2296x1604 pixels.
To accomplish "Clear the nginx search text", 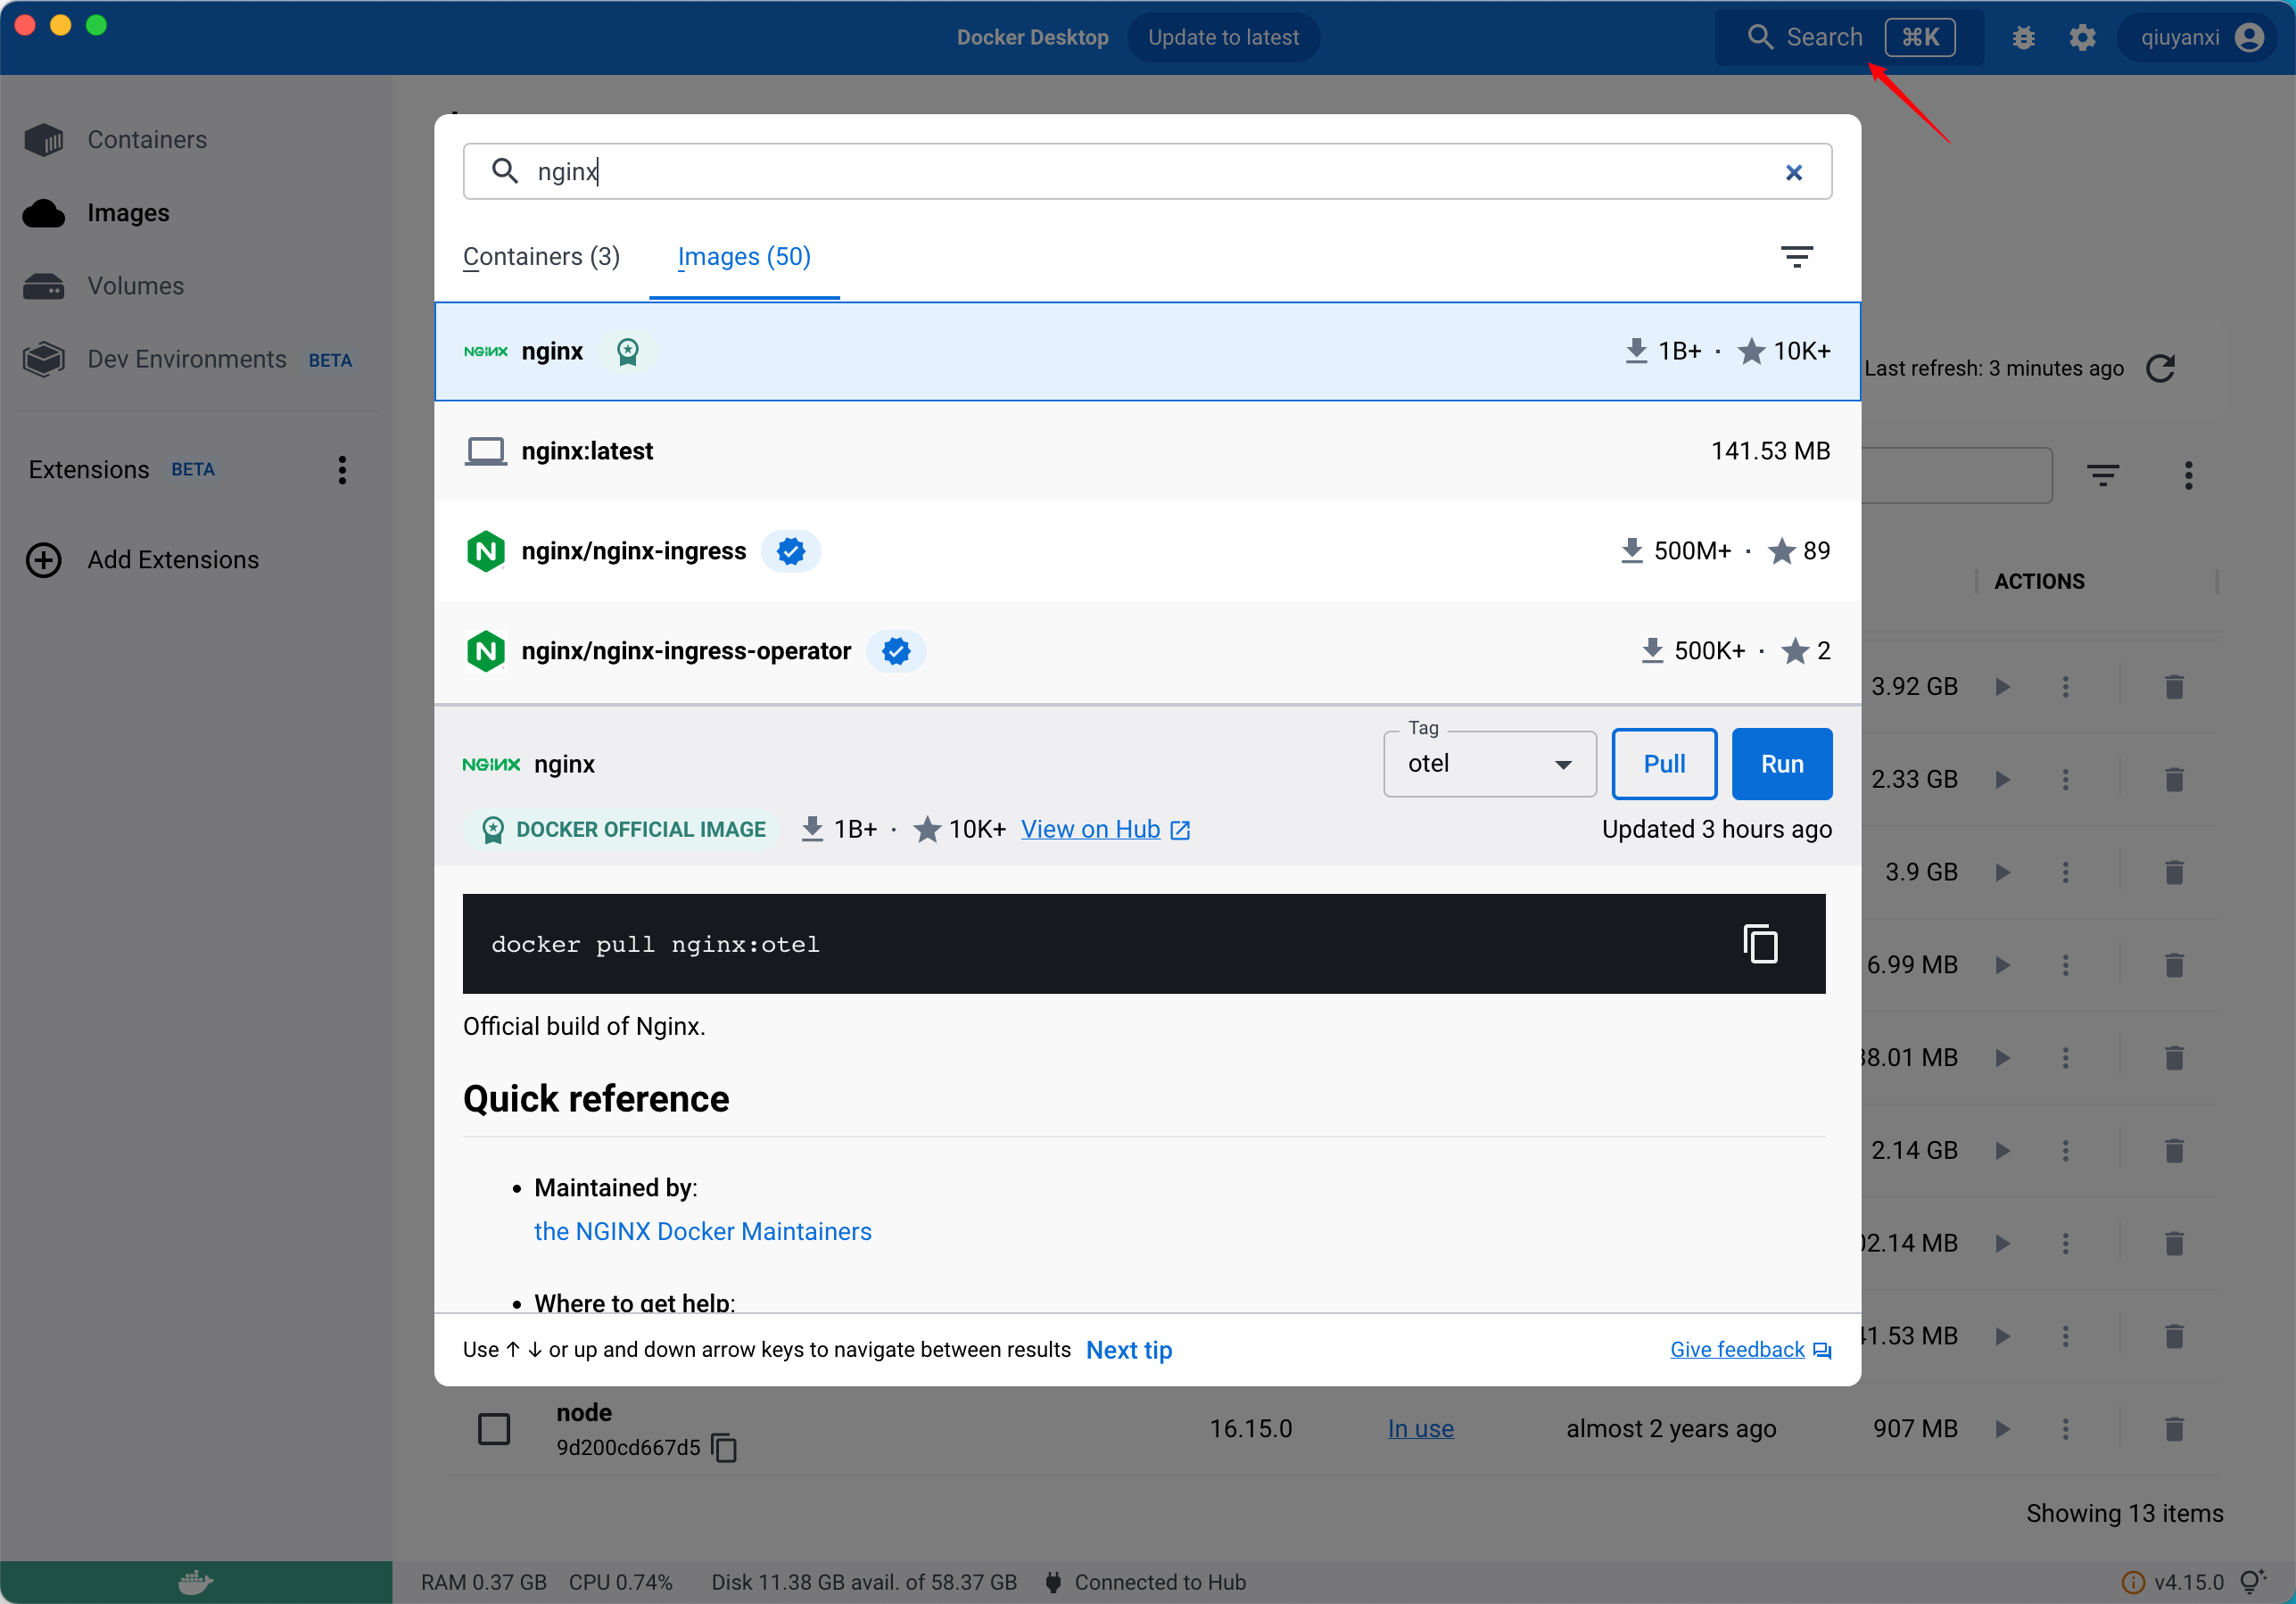I will (1794, 172).
